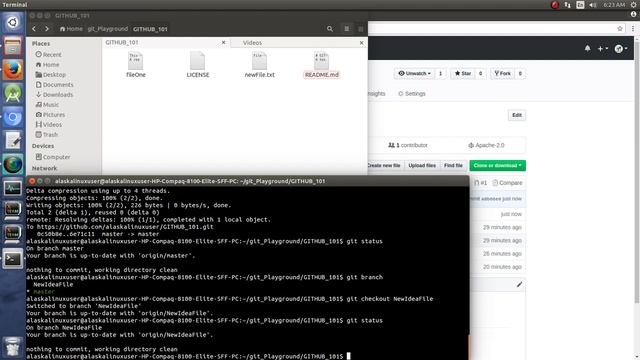Go back in the file manager
Screen dimensions: 640x360
click(x=34, y=29)
